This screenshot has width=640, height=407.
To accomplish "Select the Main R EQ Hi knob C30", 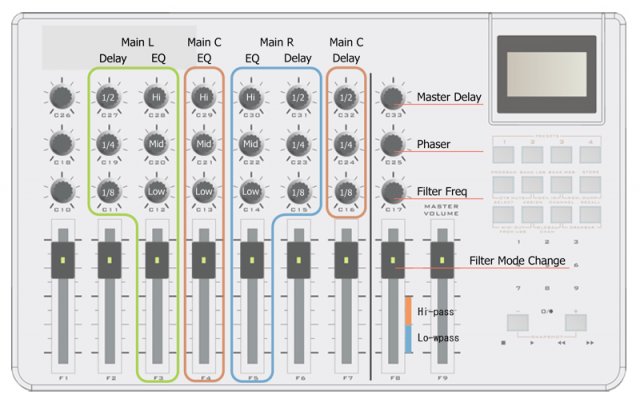I will coord(251,97).
